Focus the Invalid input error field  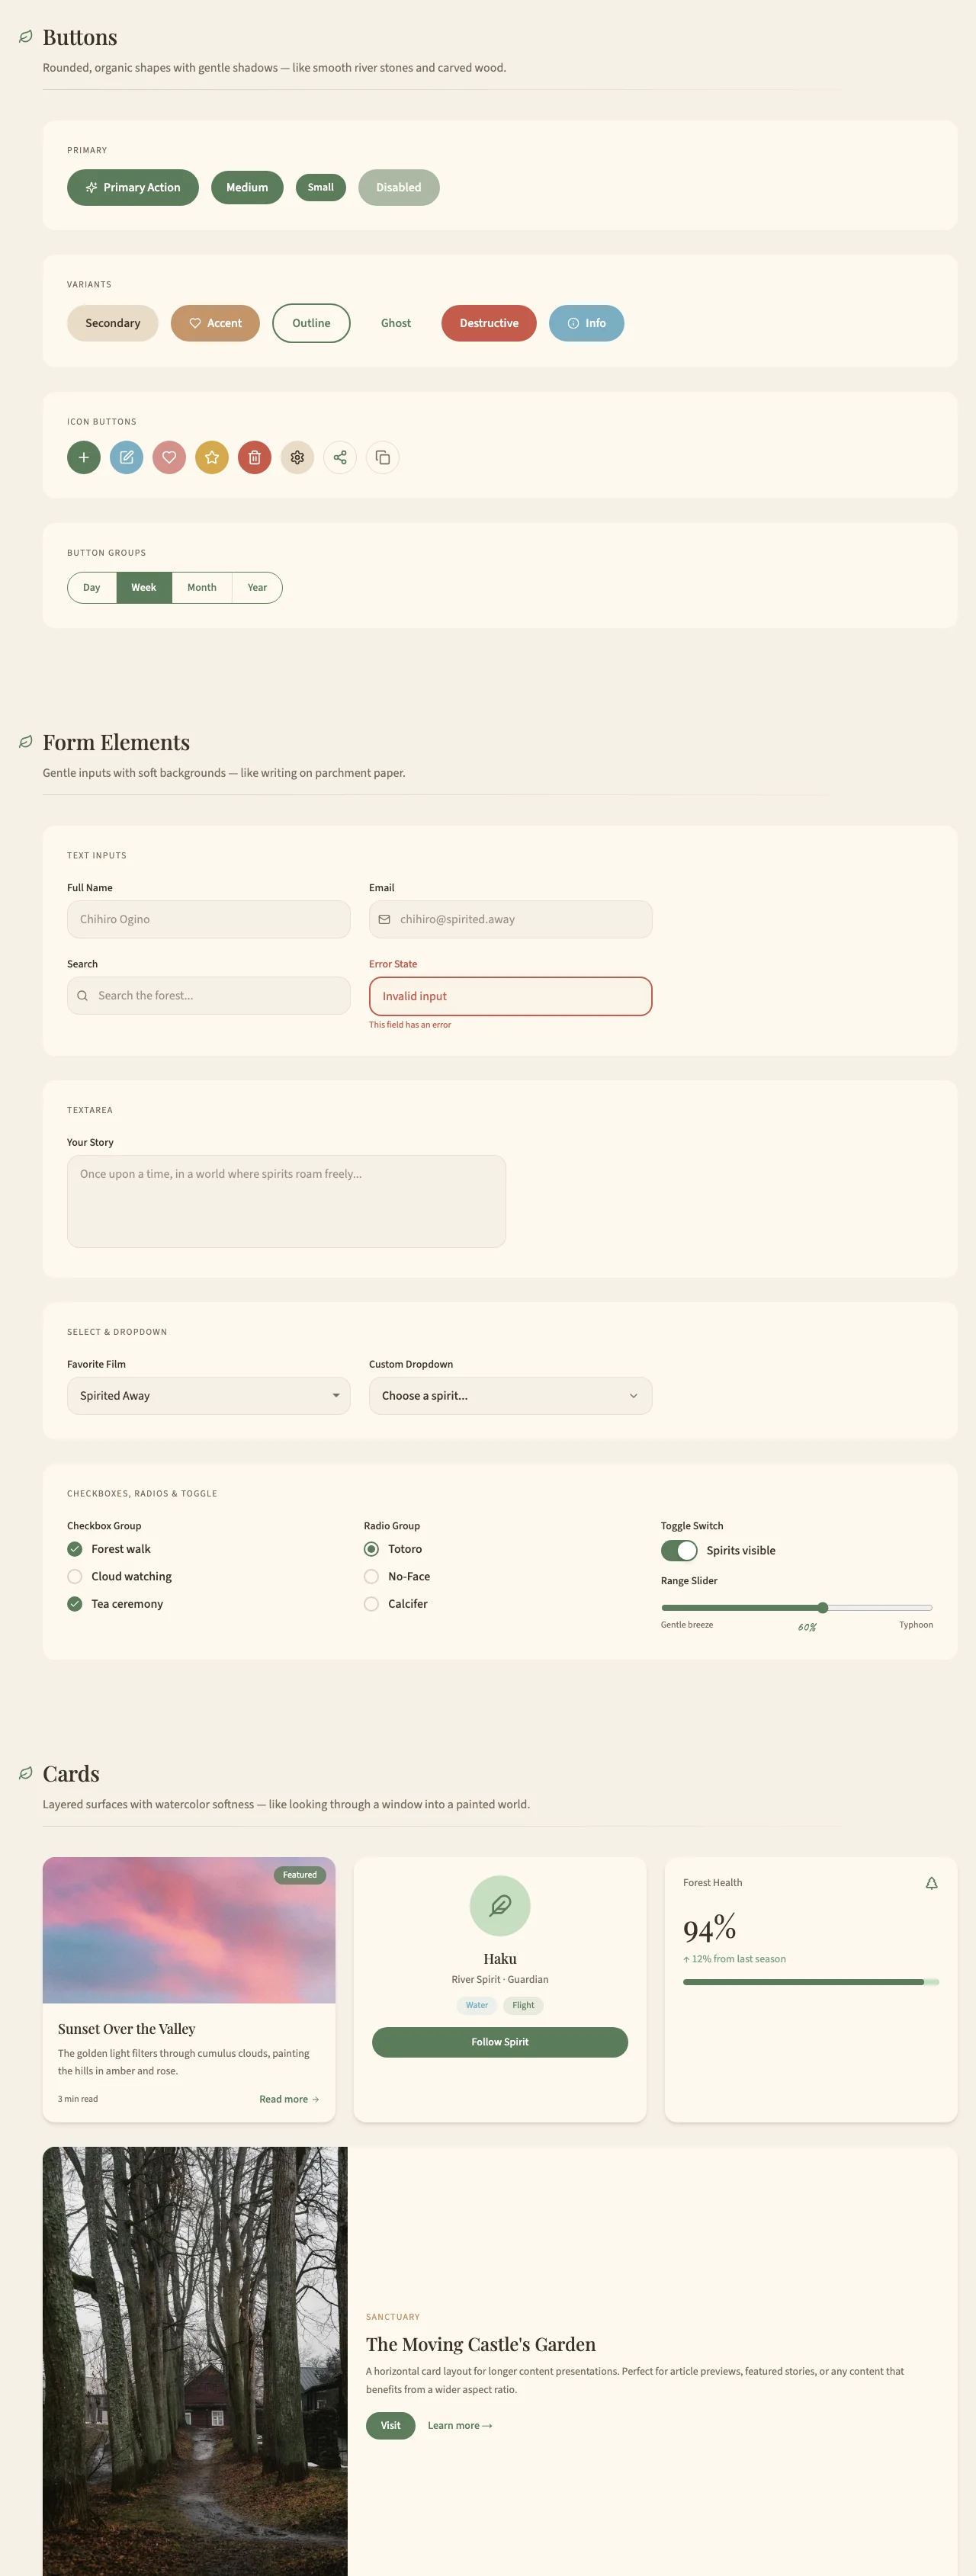510,996
